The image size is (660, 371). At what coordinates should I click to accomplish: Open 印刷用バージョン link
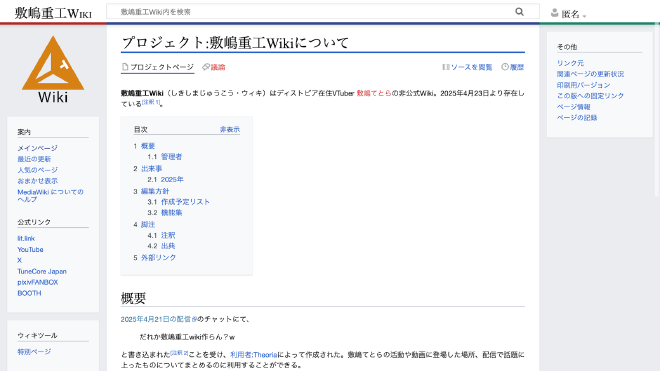[583, 85]
